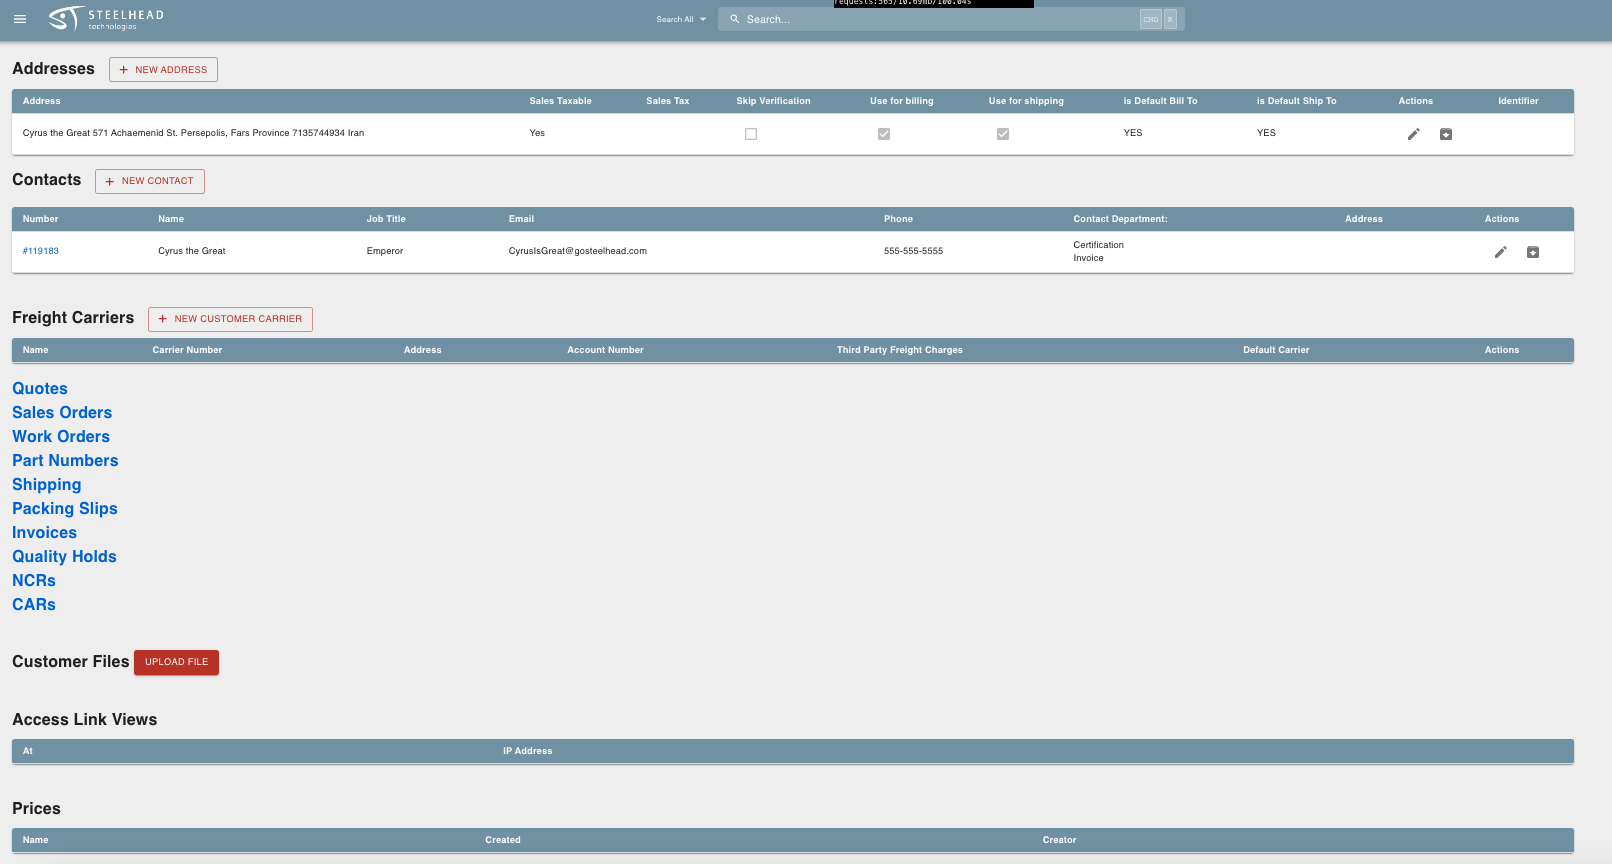Viewport: 1612px width, 864px height.
Task: Archive contact Cyrus the Great
Action: [x=1533, y=252]
